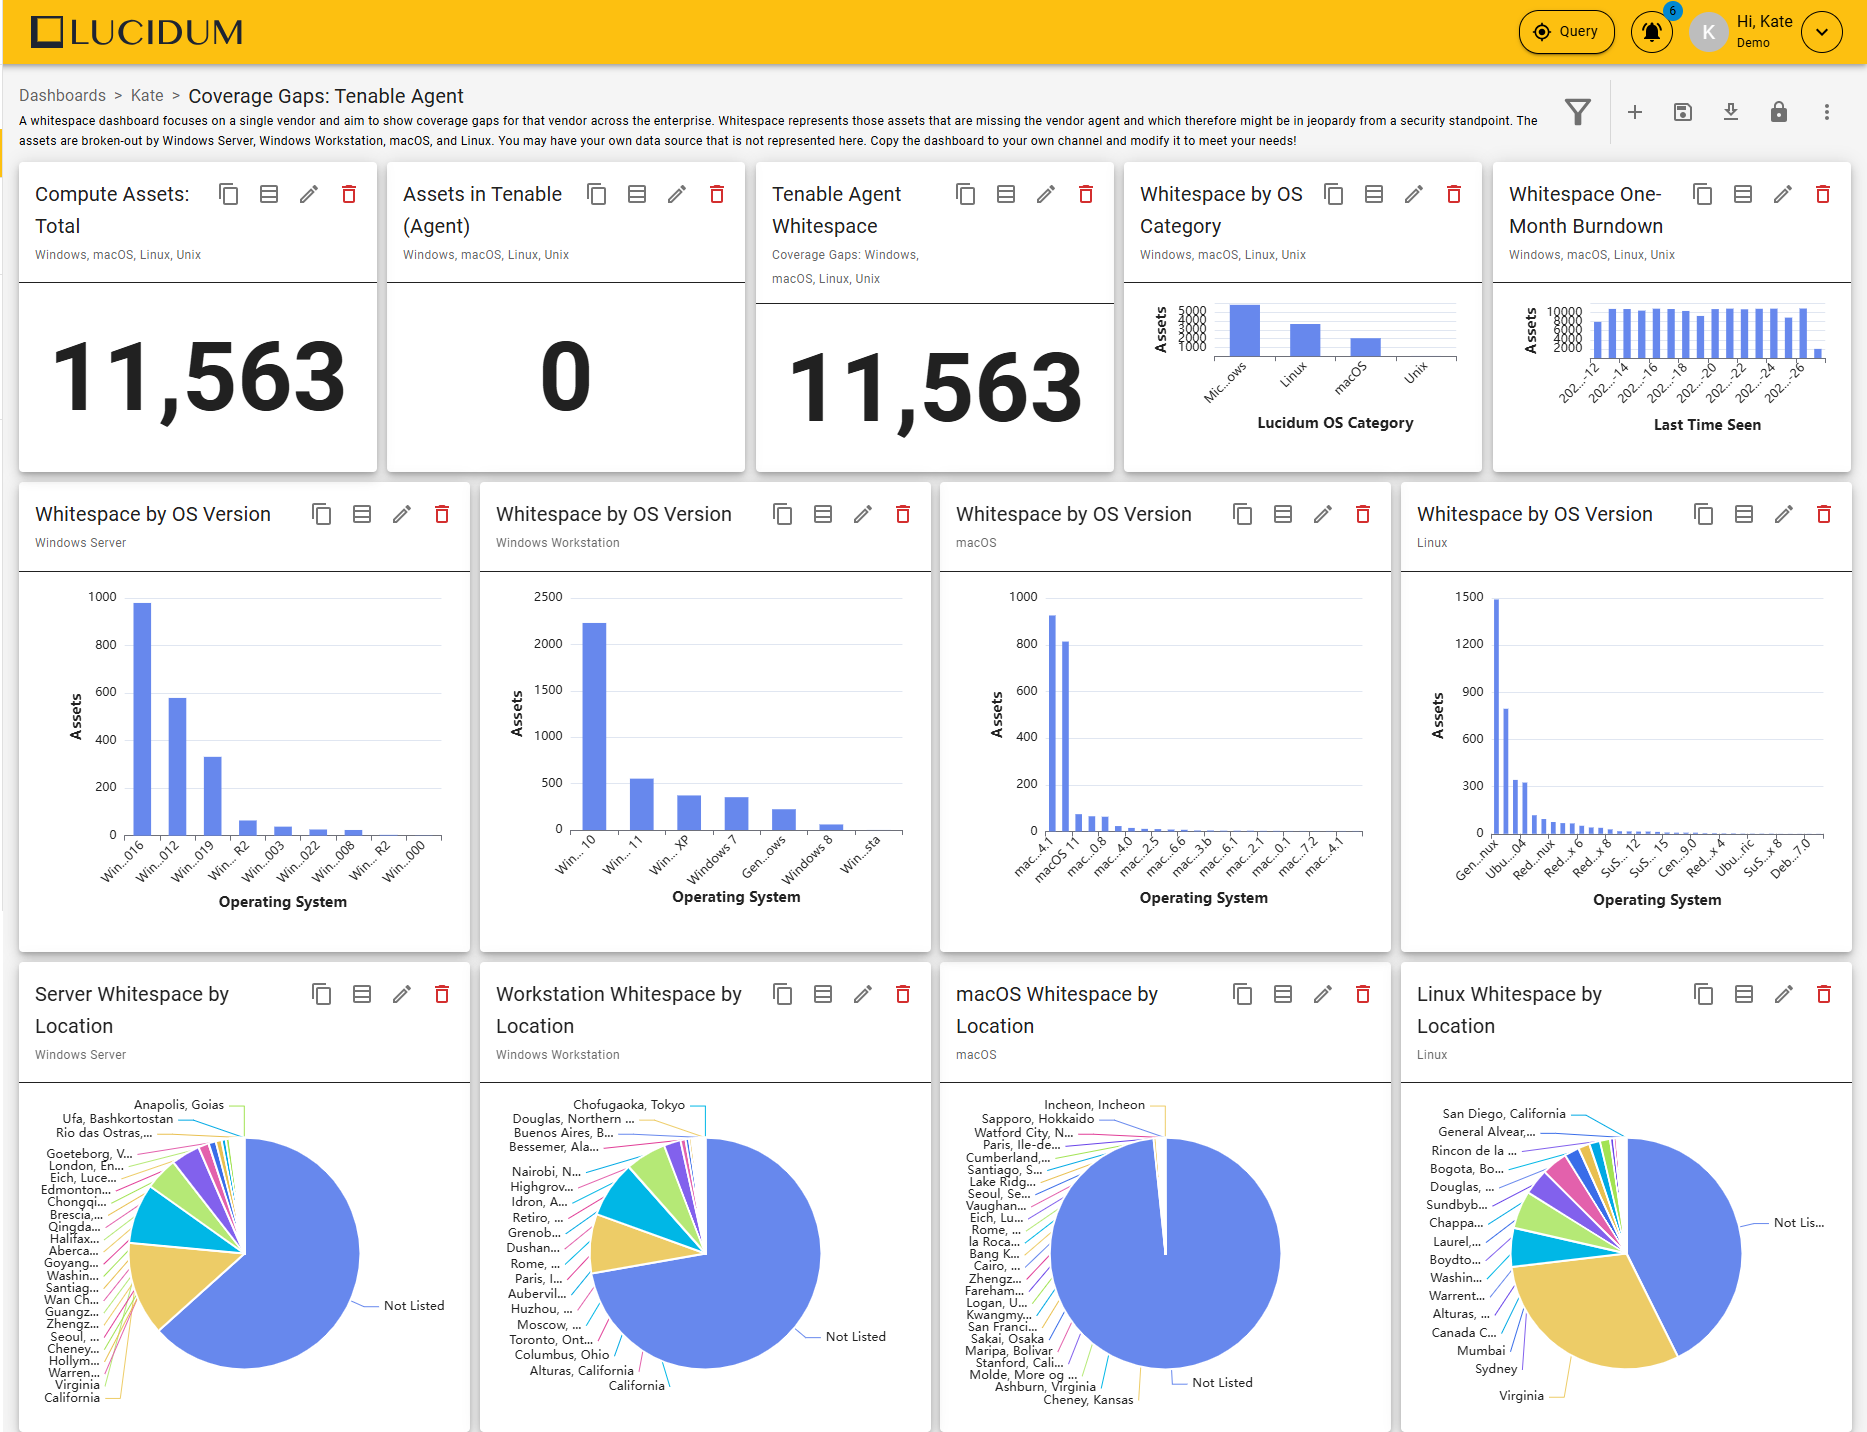This screenshot has height=1432, width=1867.
Task: Copy the Windows Server OS Version chart
Action: 322,514
